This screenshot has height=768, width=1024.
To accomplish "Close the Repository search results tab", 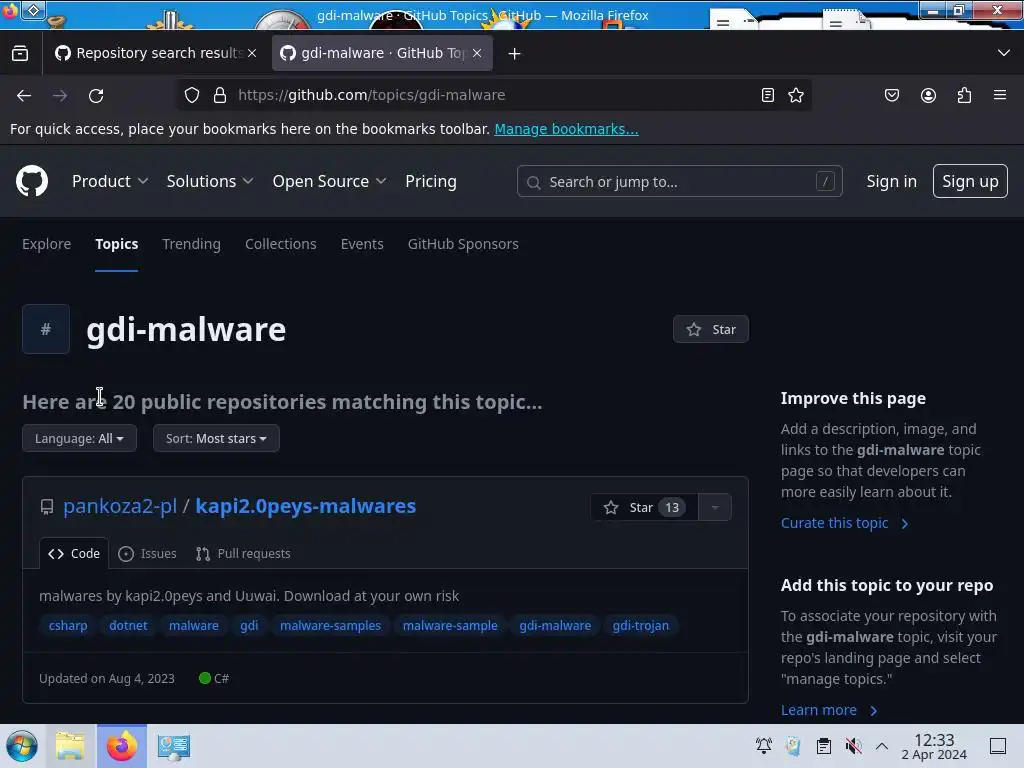I will coord(252,53).
